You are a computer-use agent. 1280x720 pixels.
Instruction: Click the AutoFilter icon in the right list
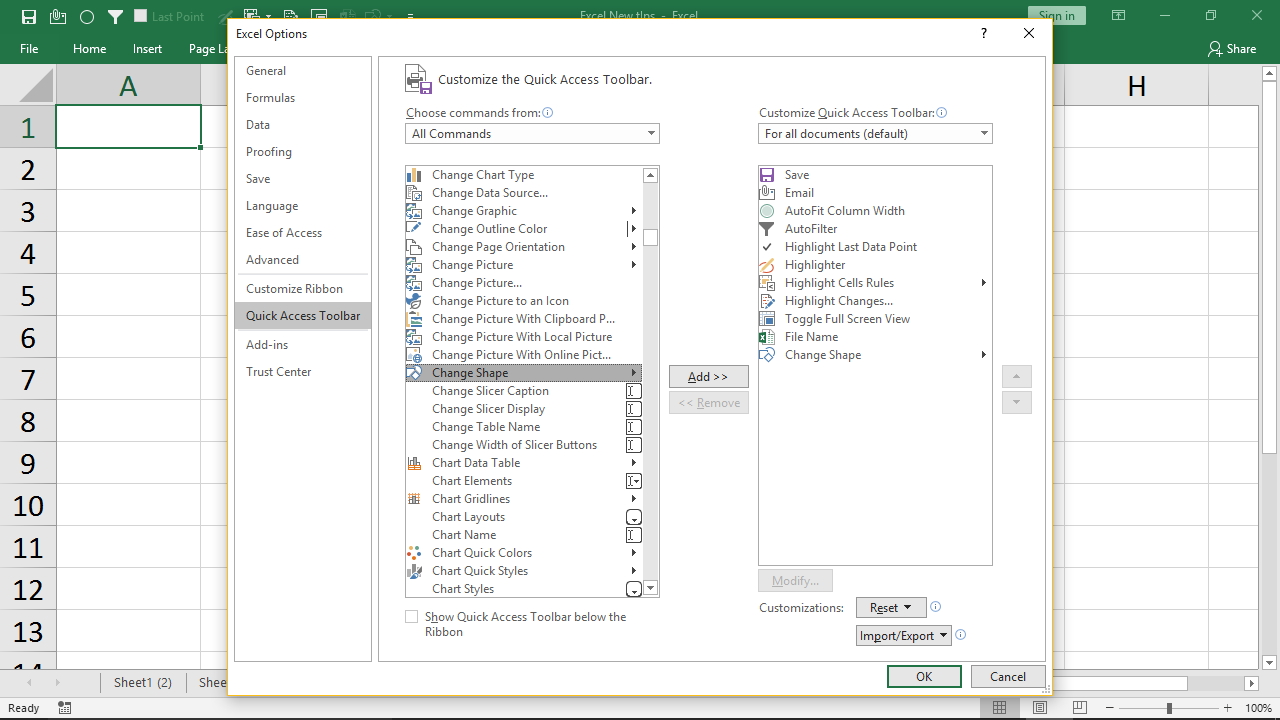click(767, 229)
